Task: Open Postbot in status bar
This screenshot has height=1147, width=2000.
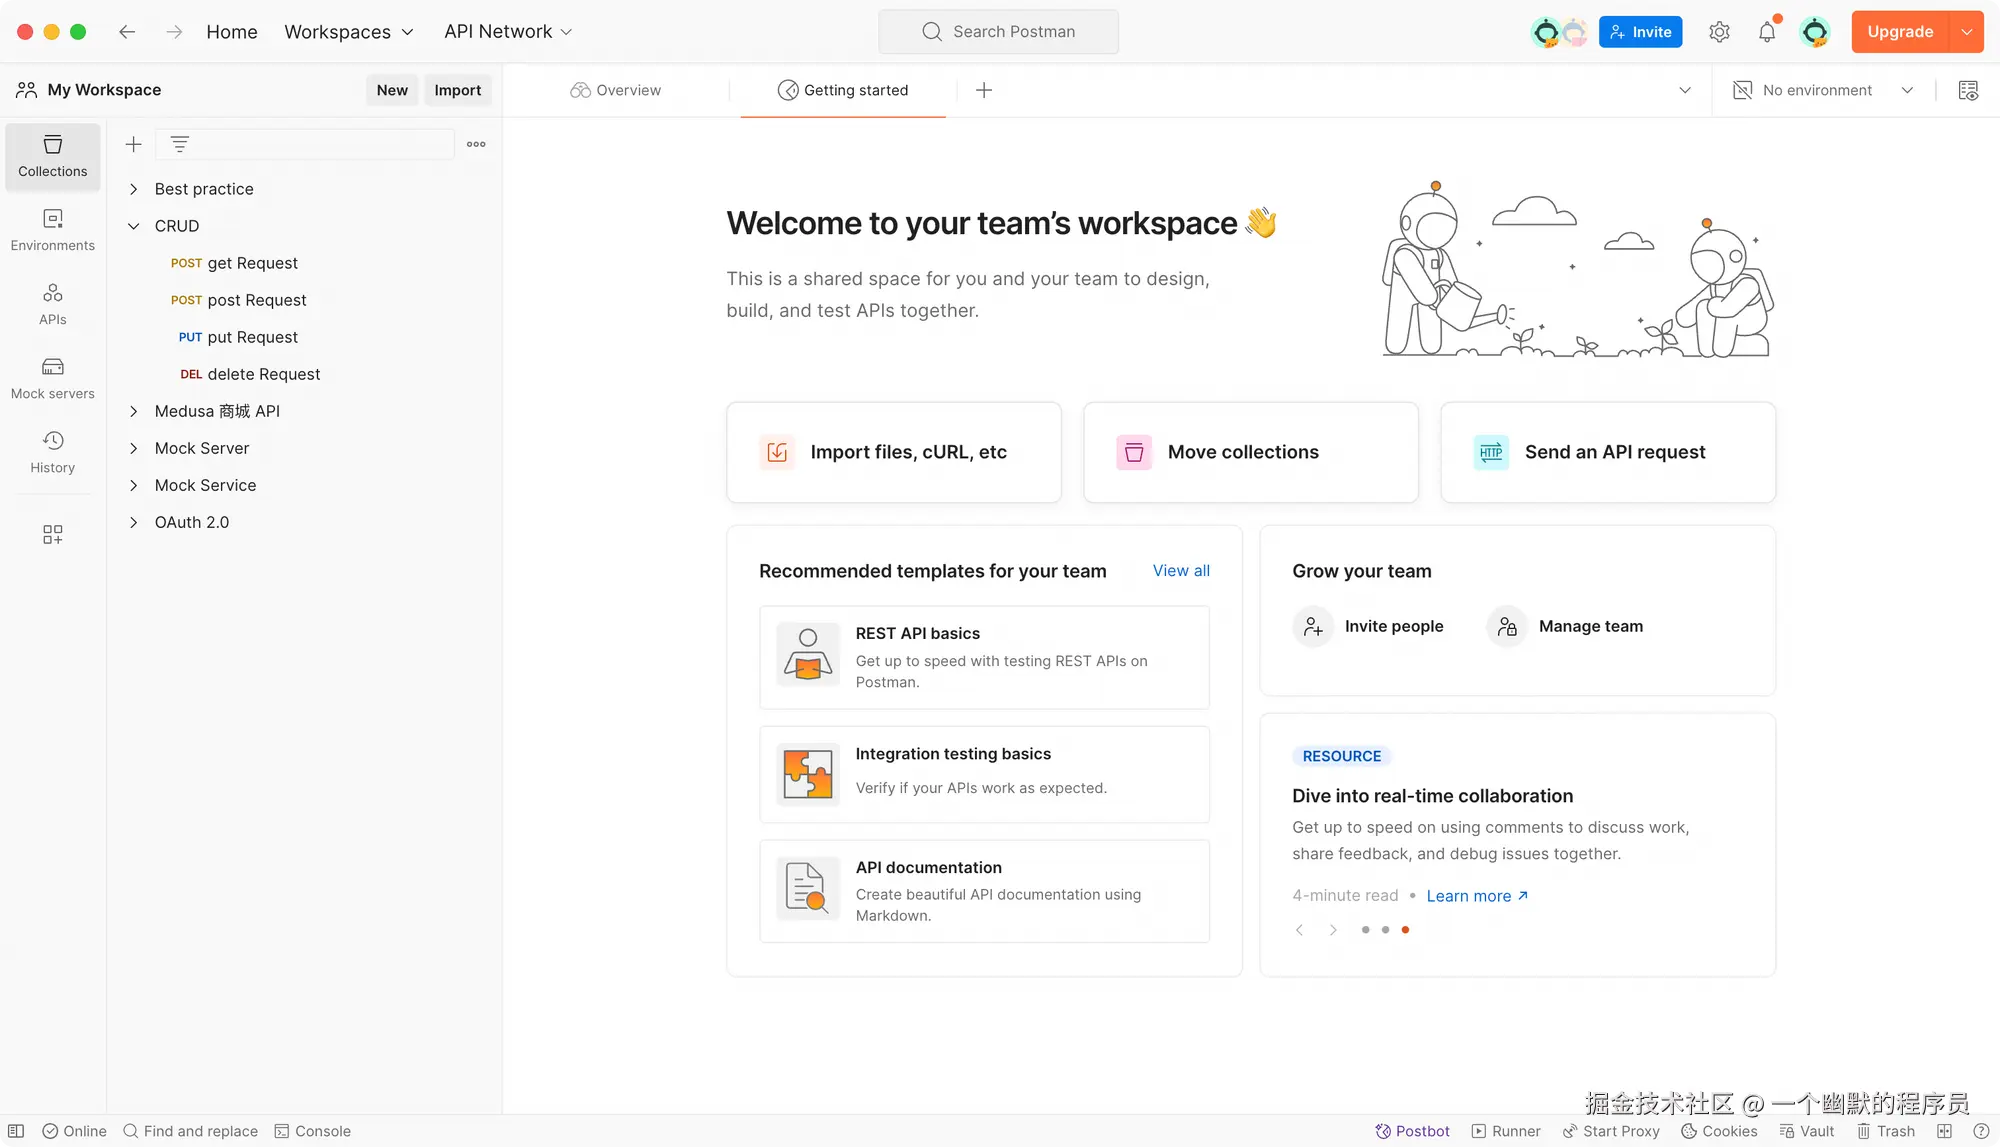Action: [x=1412, y=1131]
